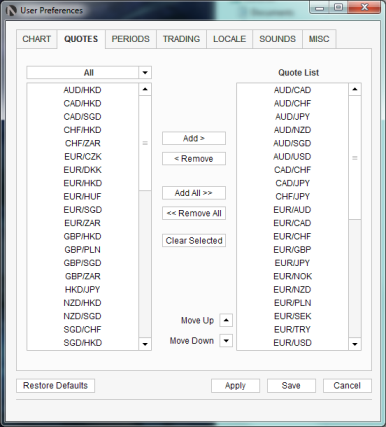Click the Move Up arrow icon
The width and height of the screenshot is (386, 427).
226,320
